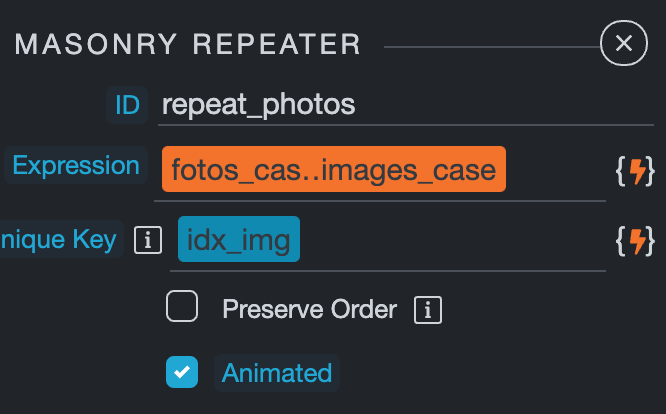This screenshot has height=414, width=666.
Task: Click the ID property label
Action: point(127,104)
